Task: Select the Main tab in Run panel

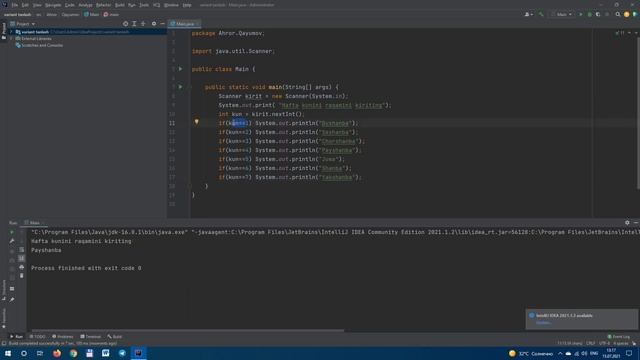Action: tap(34, 223)
